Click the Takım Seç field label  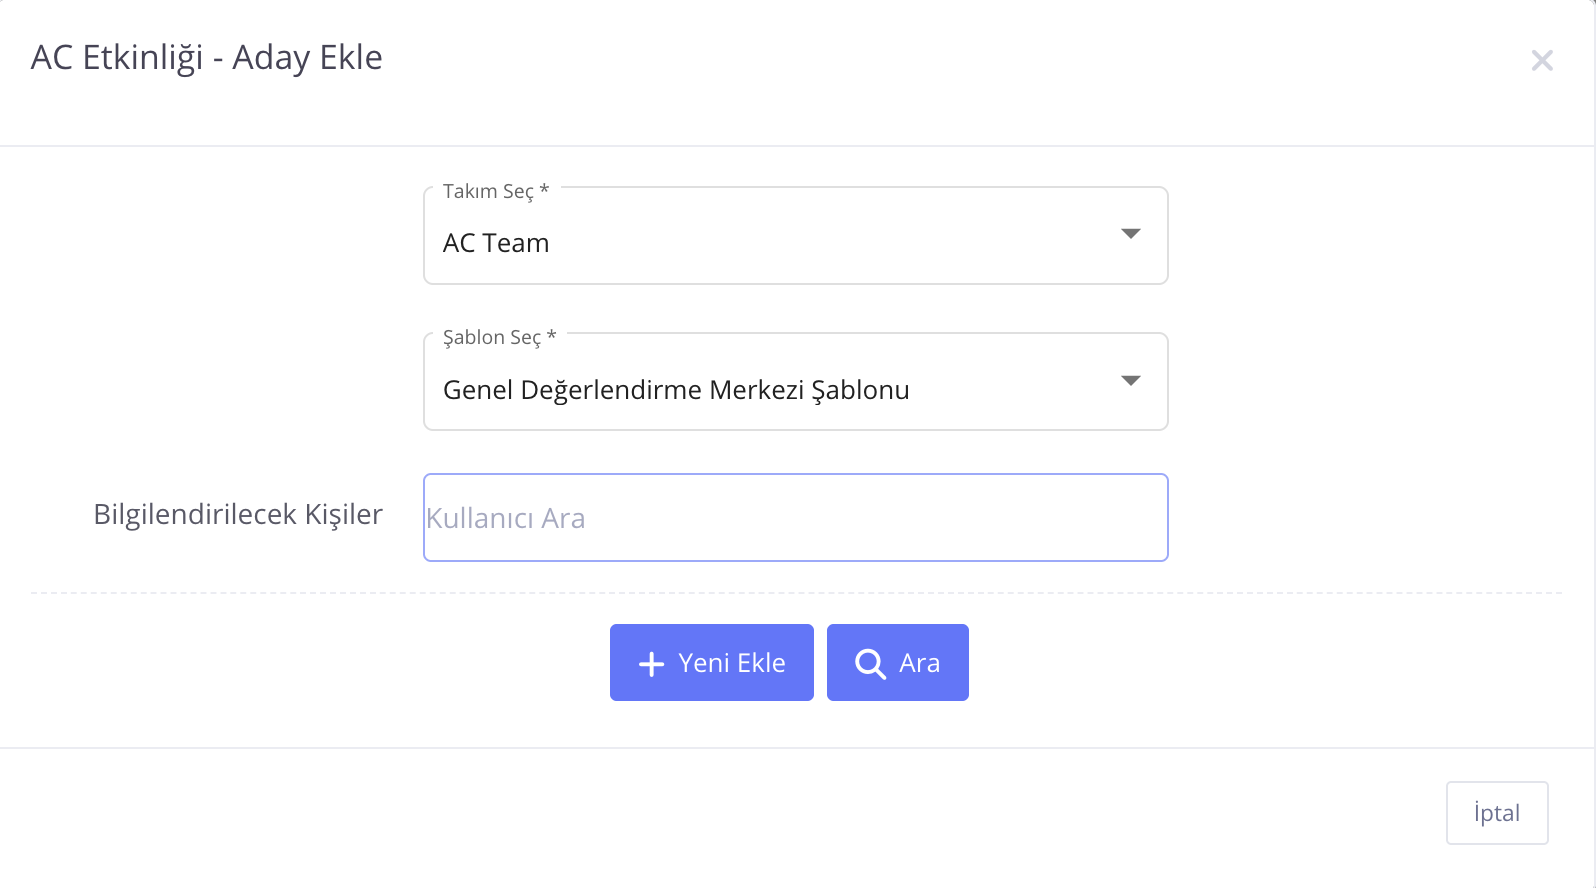(495, 191)
